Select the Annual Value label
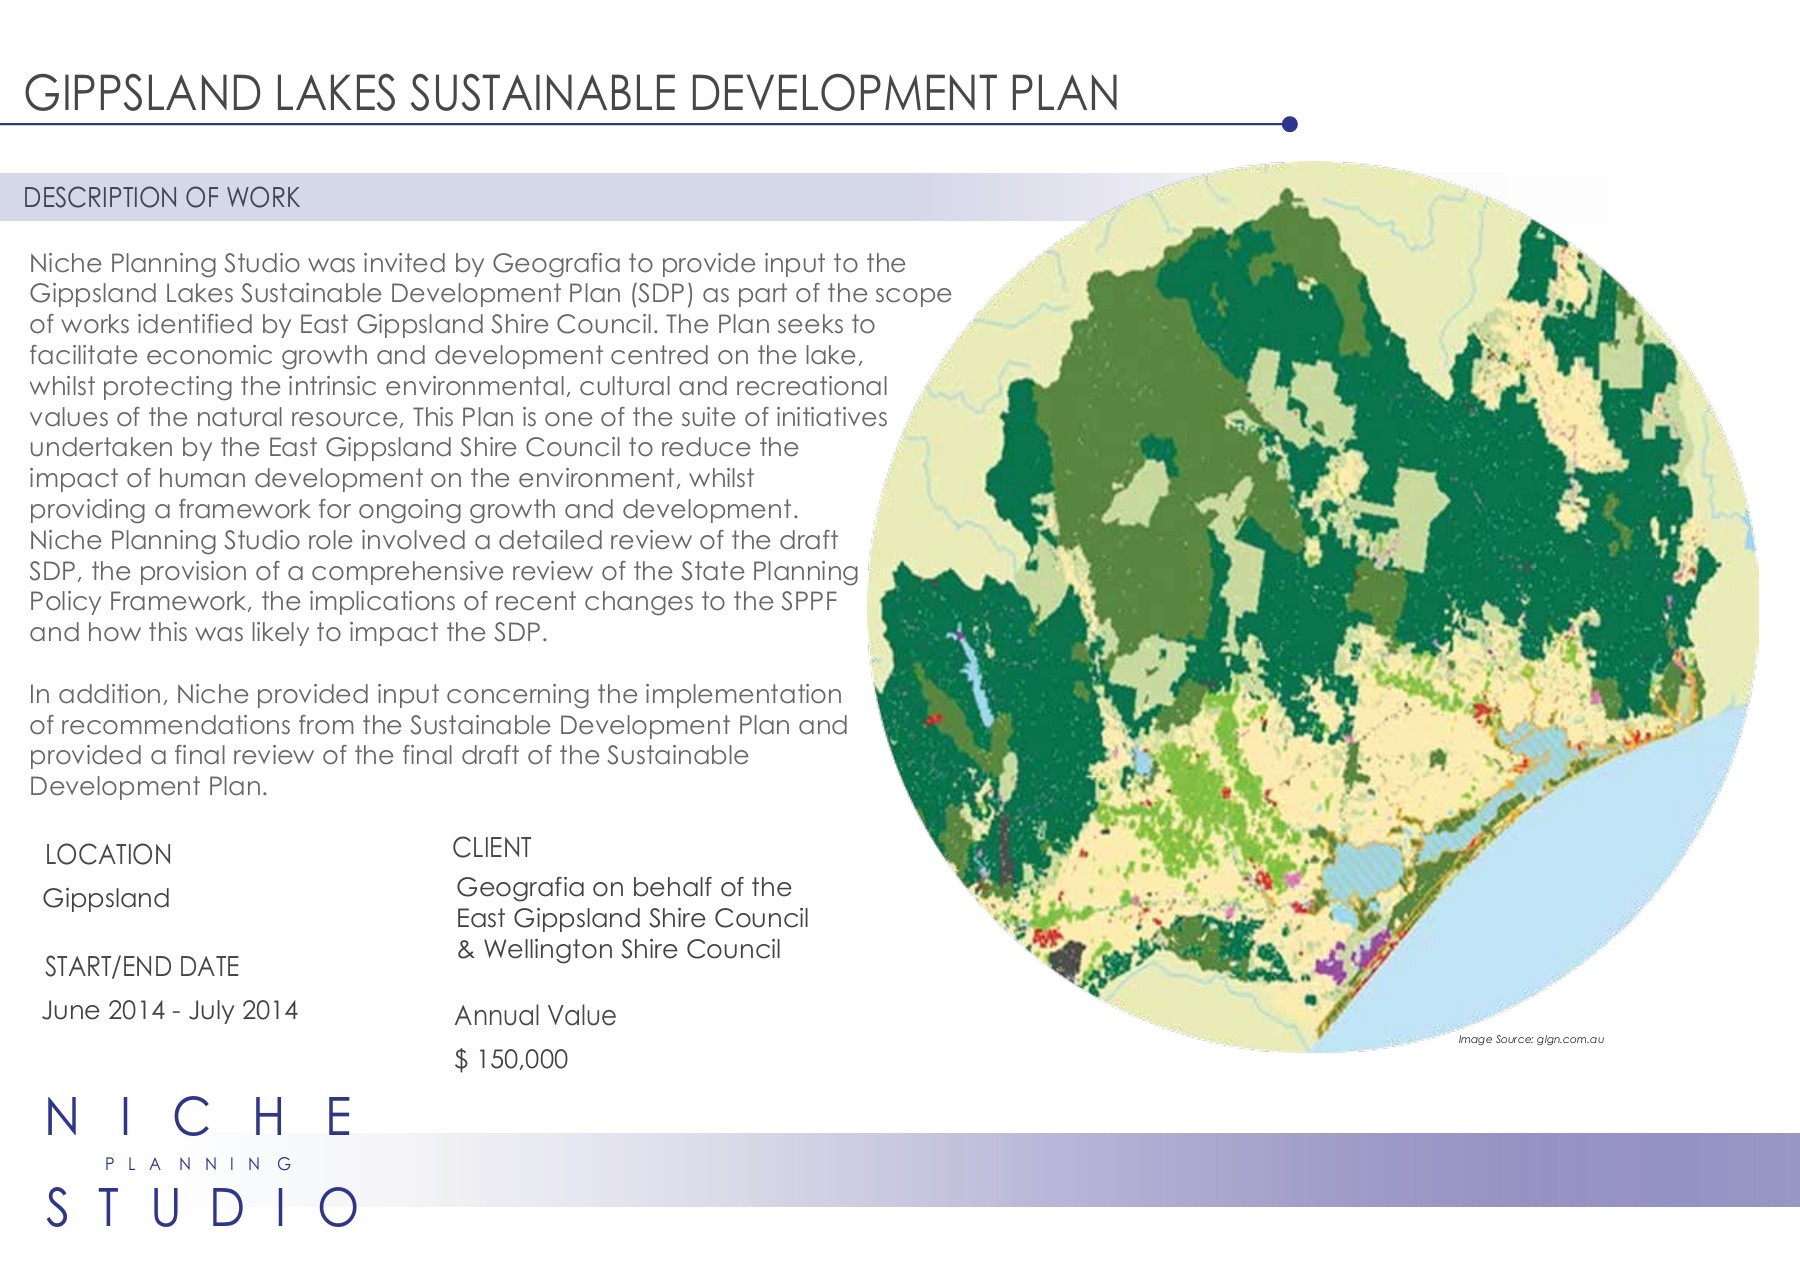The image size is (1800, 1273). tap(537, 1016)
